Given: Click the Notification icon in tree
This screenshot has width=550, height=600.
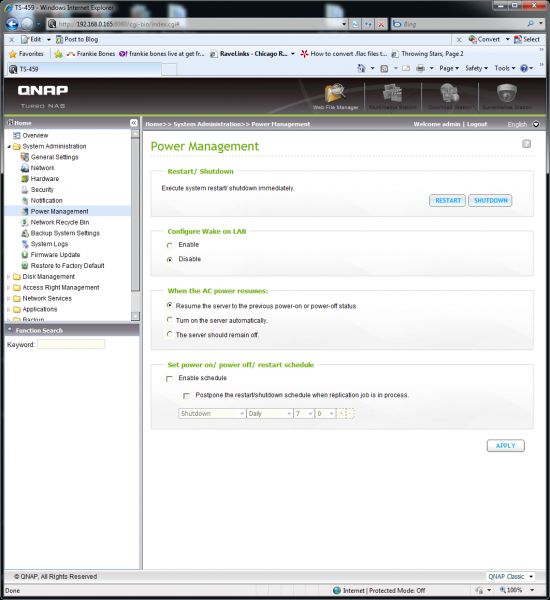Looking at the screenshot, I should point(25,201).
